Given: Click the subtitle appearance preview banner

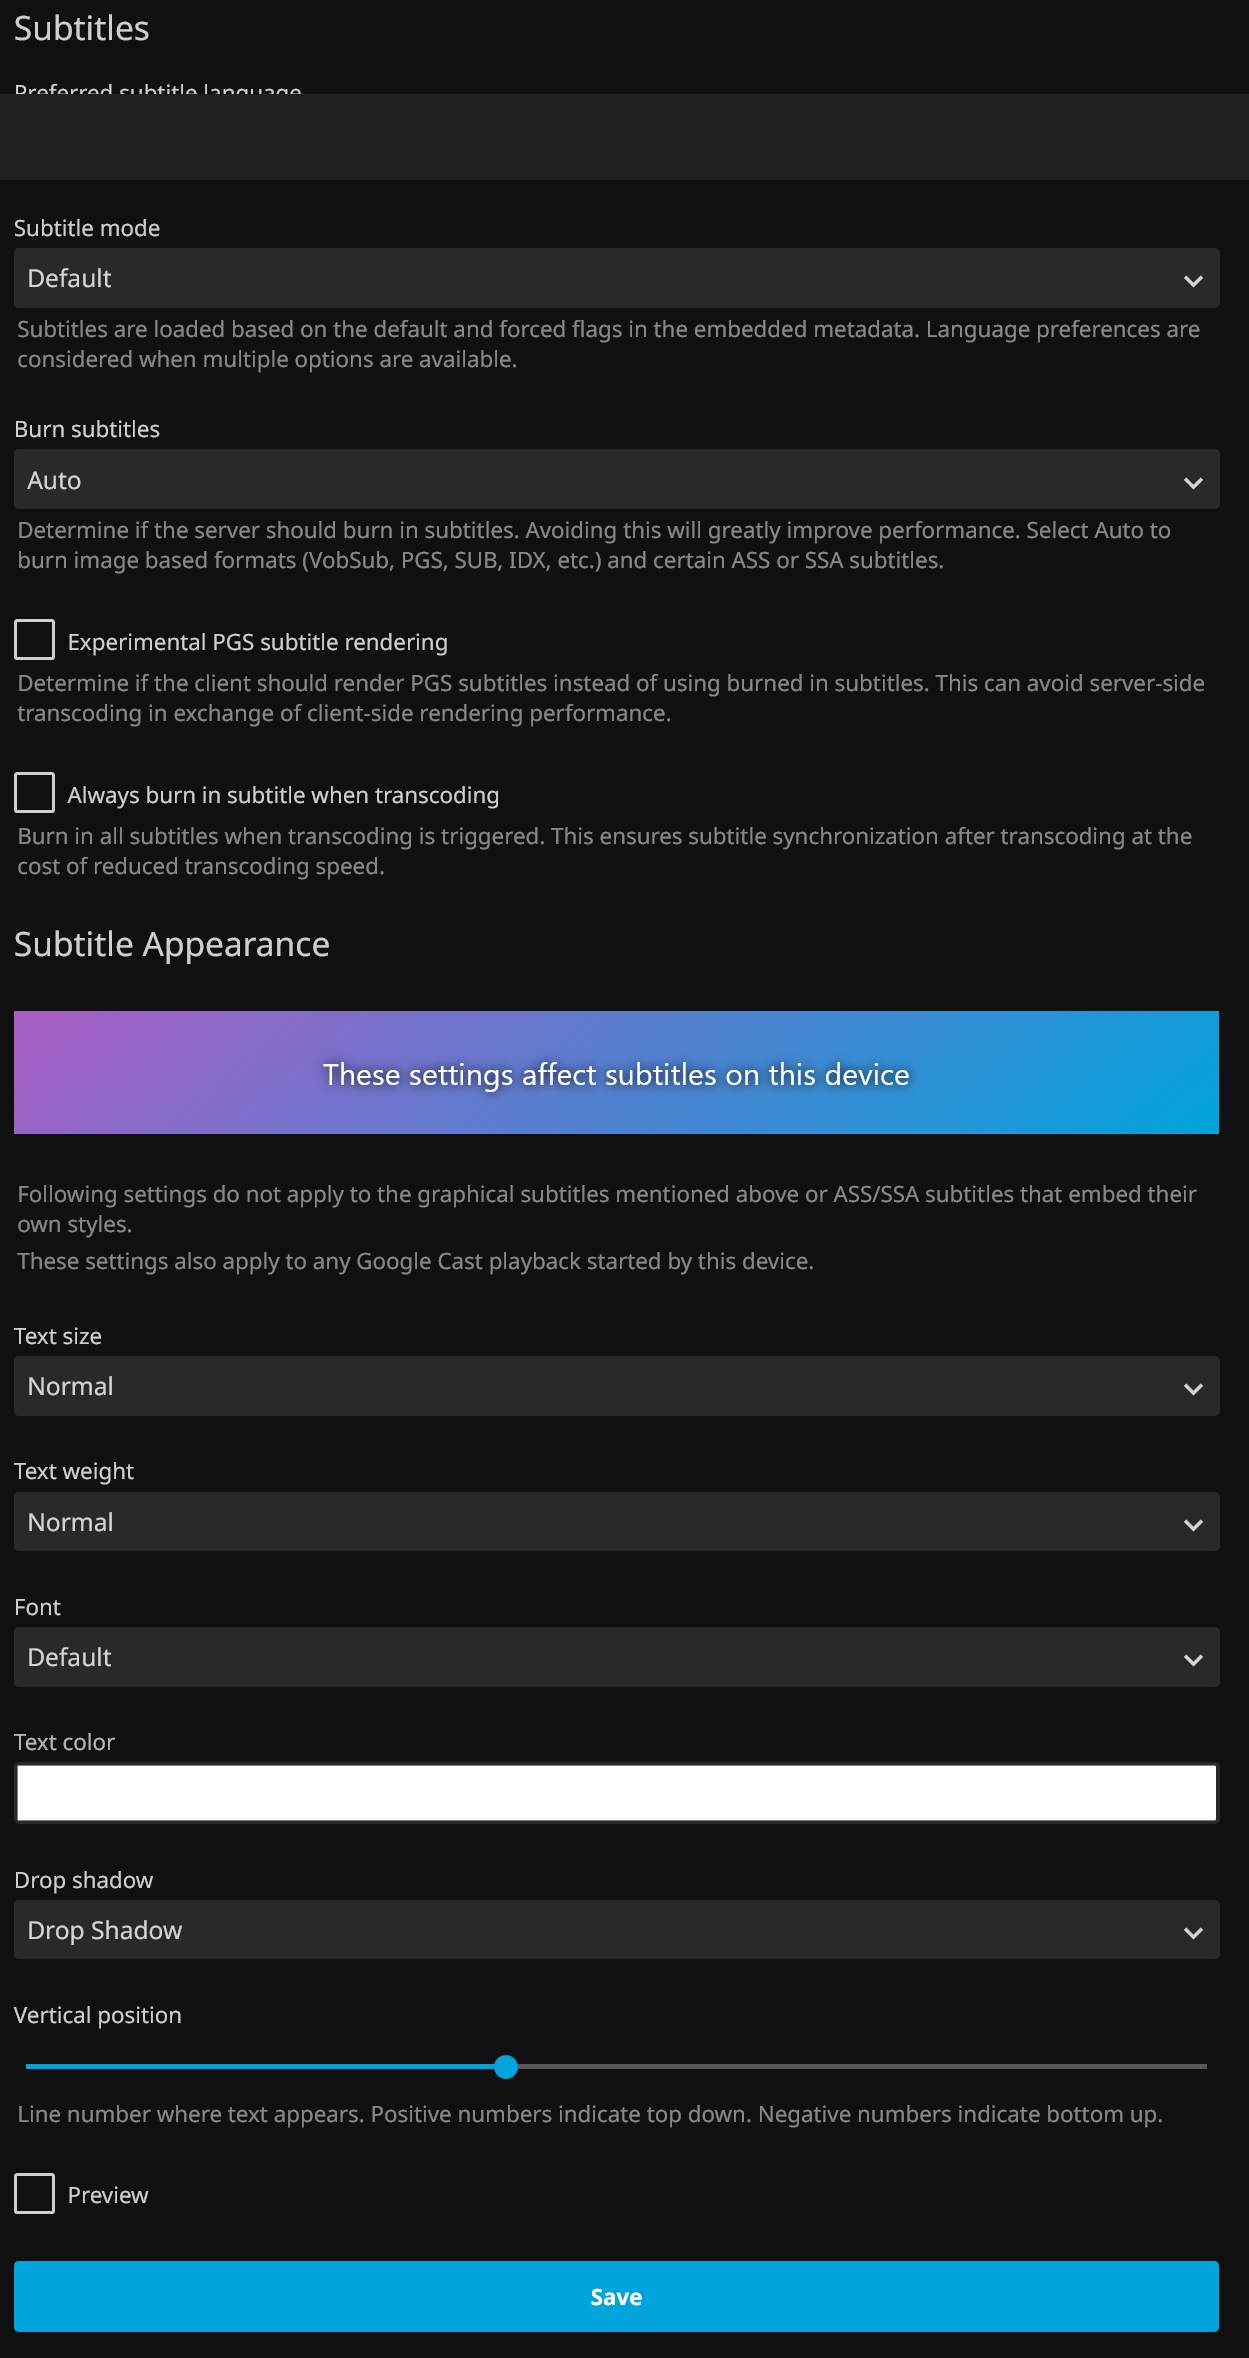Looking at the screenshot, I should tap(616, 1073).
